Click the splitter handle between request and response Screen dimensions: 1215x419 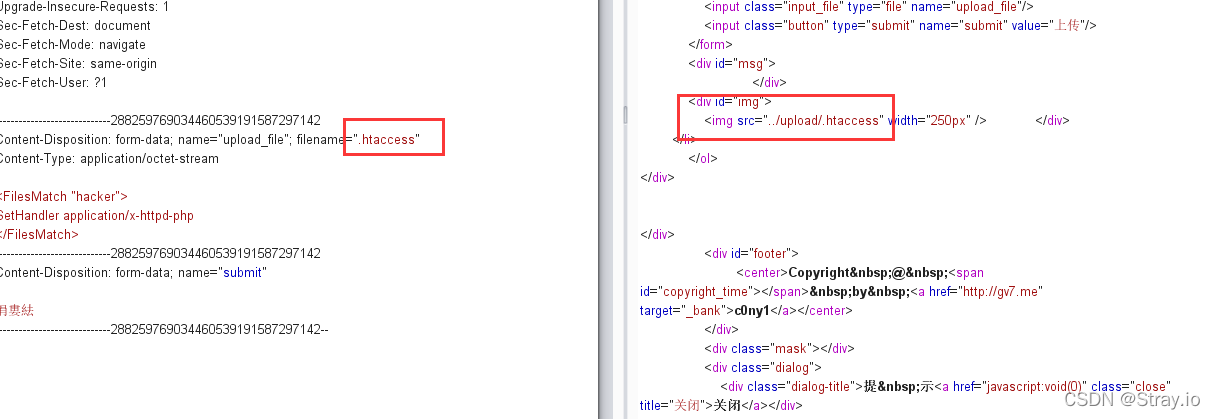pos(626,115)
